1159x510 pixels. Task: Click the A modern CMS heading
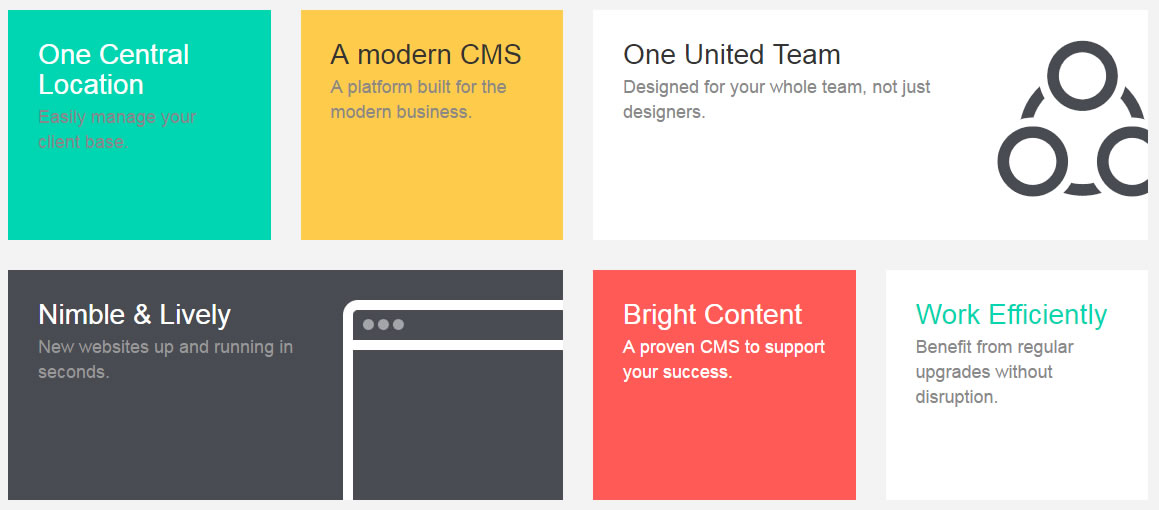[426, 55]
